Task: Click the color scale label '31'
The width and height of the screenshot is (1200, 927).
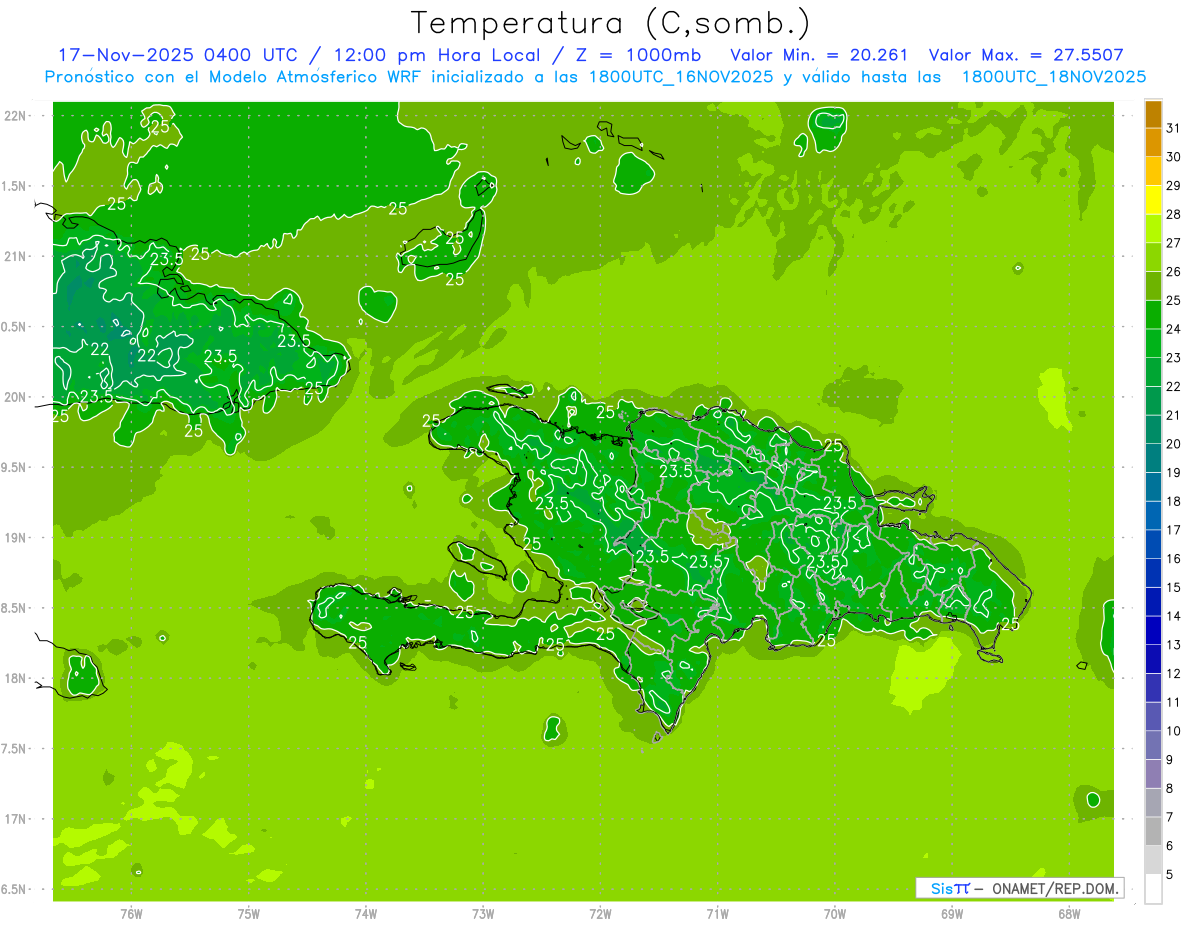Action: click(x=1173, y=128)
